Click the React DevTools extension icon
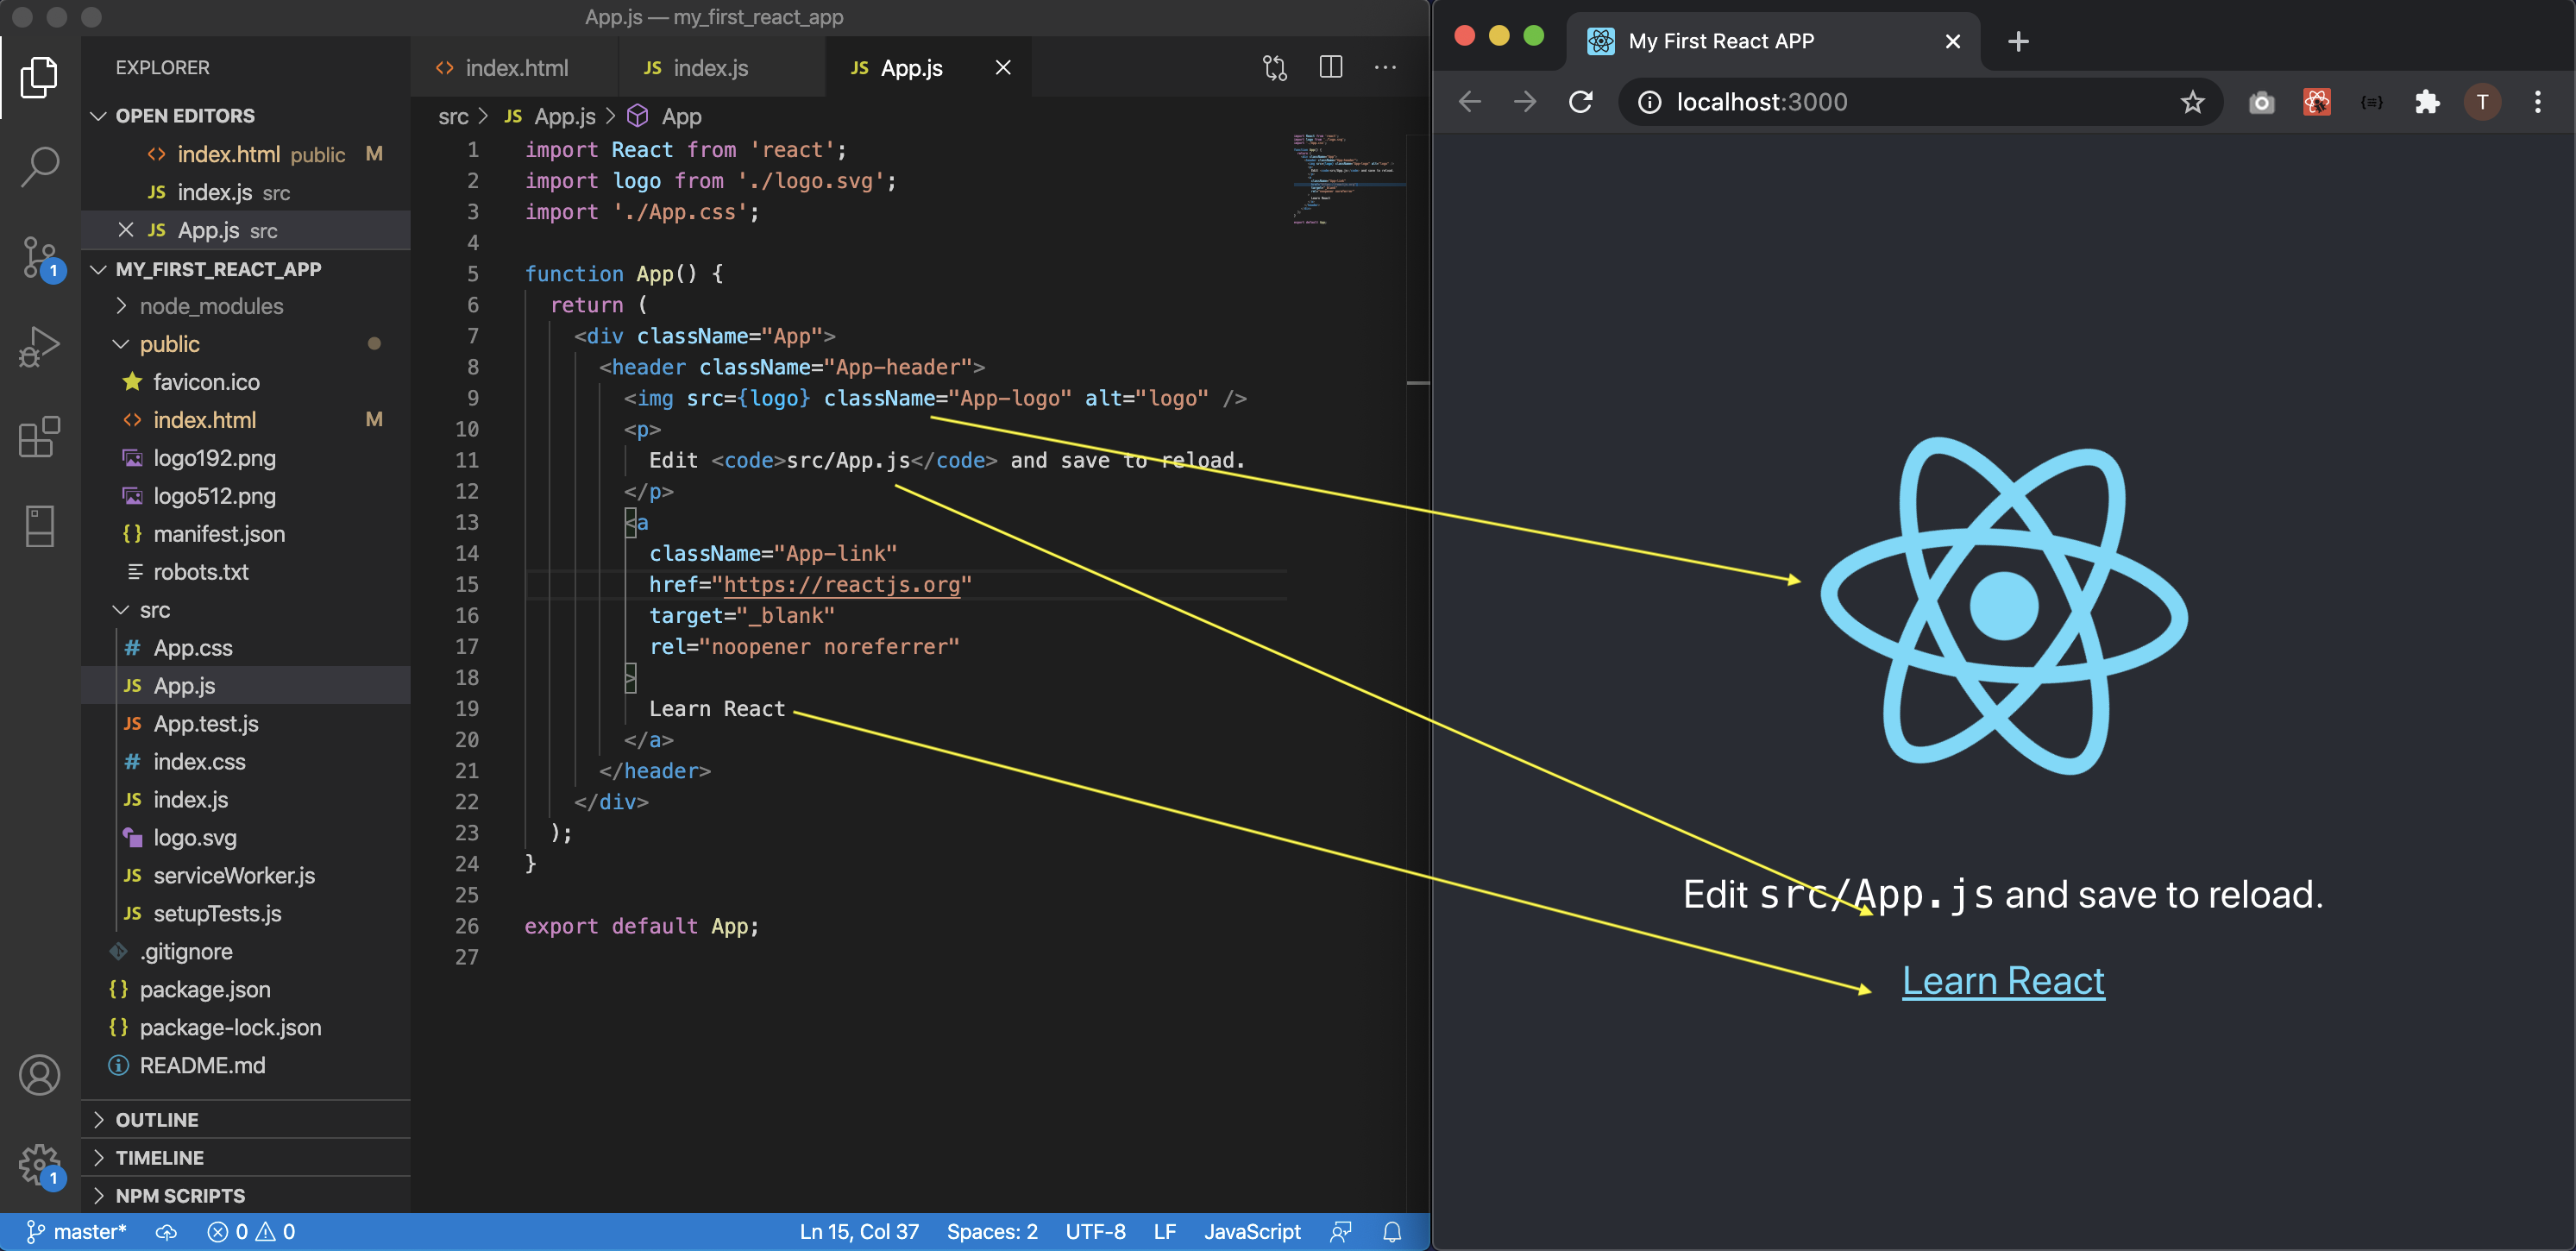 point(2317,102)
